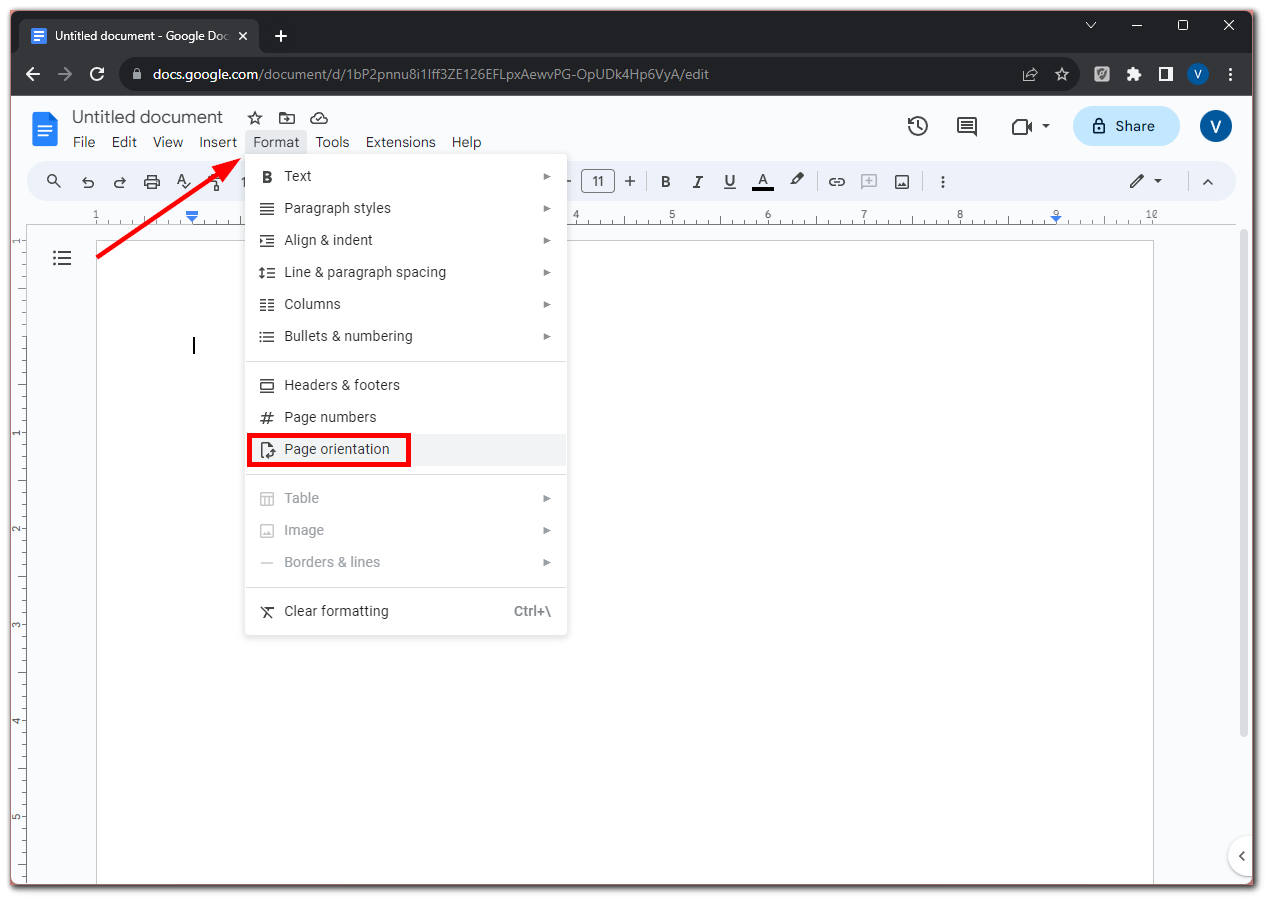Click the insert link icon
Viewport: 1271px width, 903px height.
(837, 181)
